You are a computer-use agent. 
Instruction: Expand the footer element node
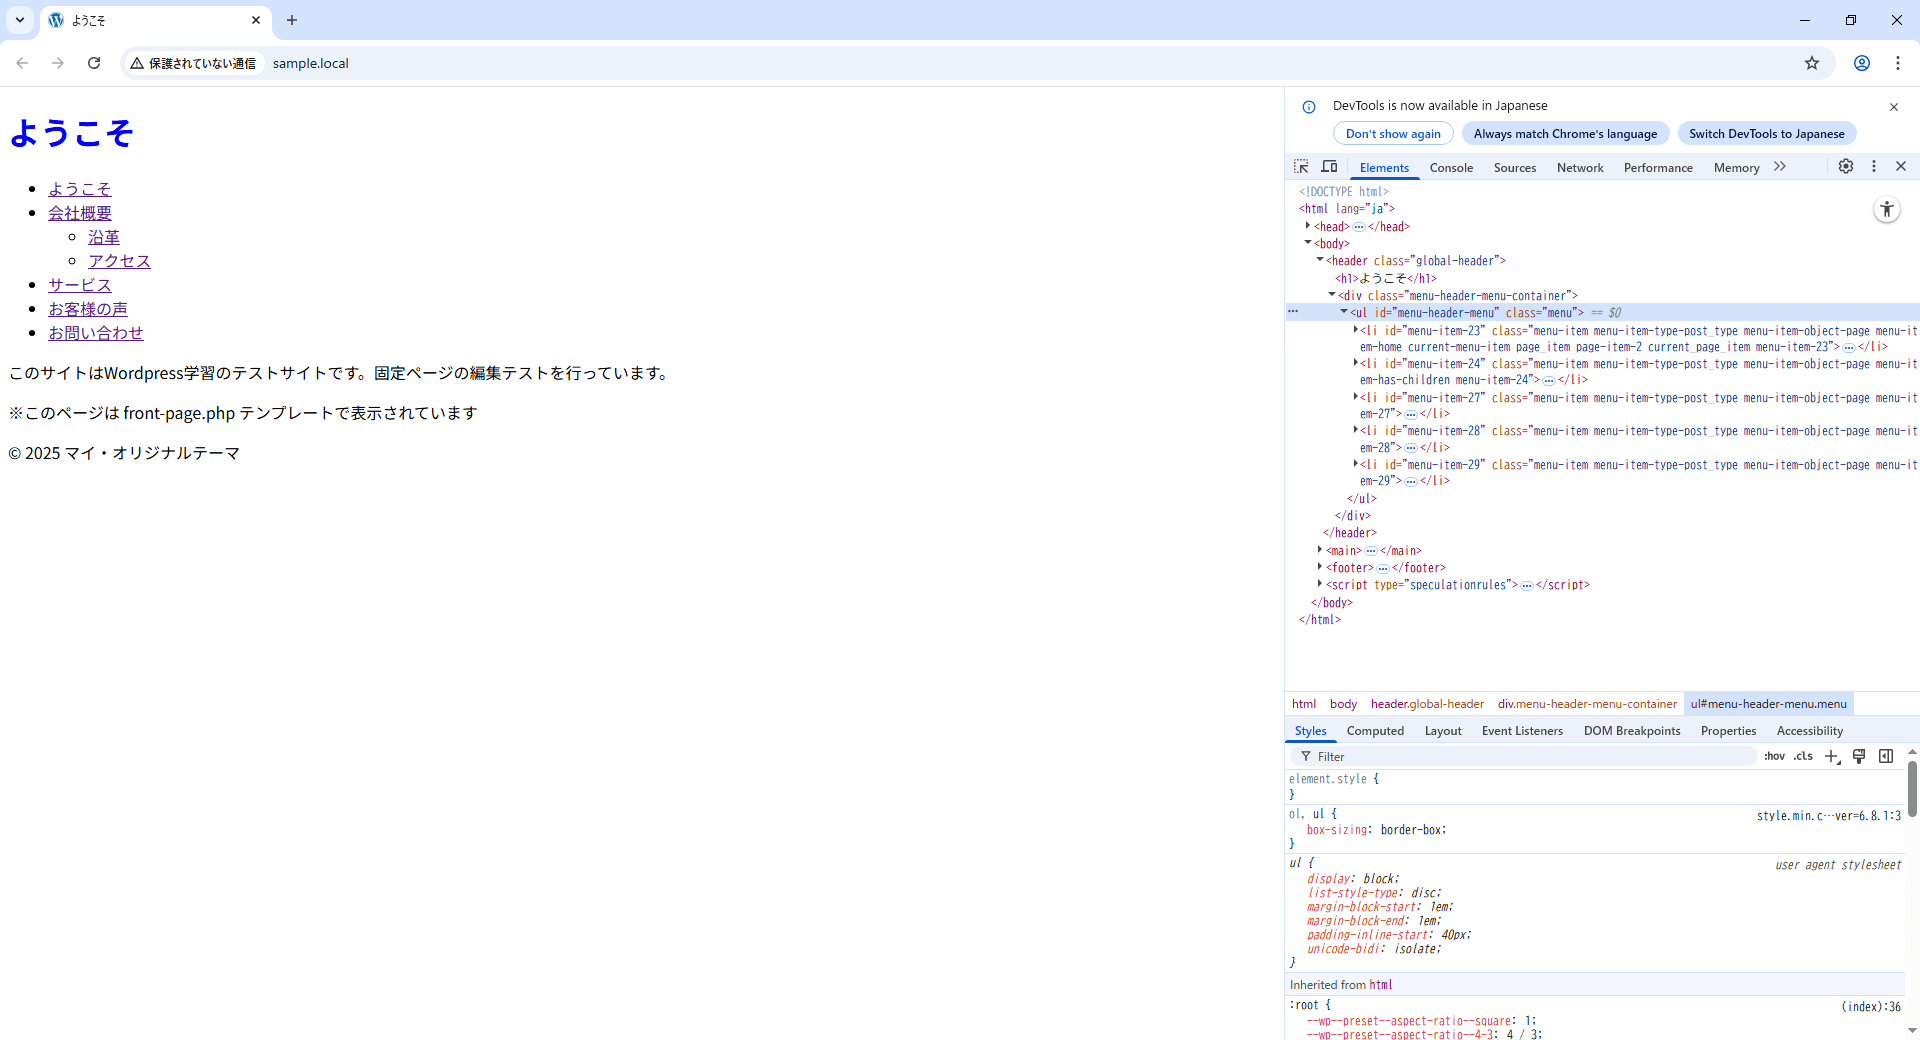1320,567
